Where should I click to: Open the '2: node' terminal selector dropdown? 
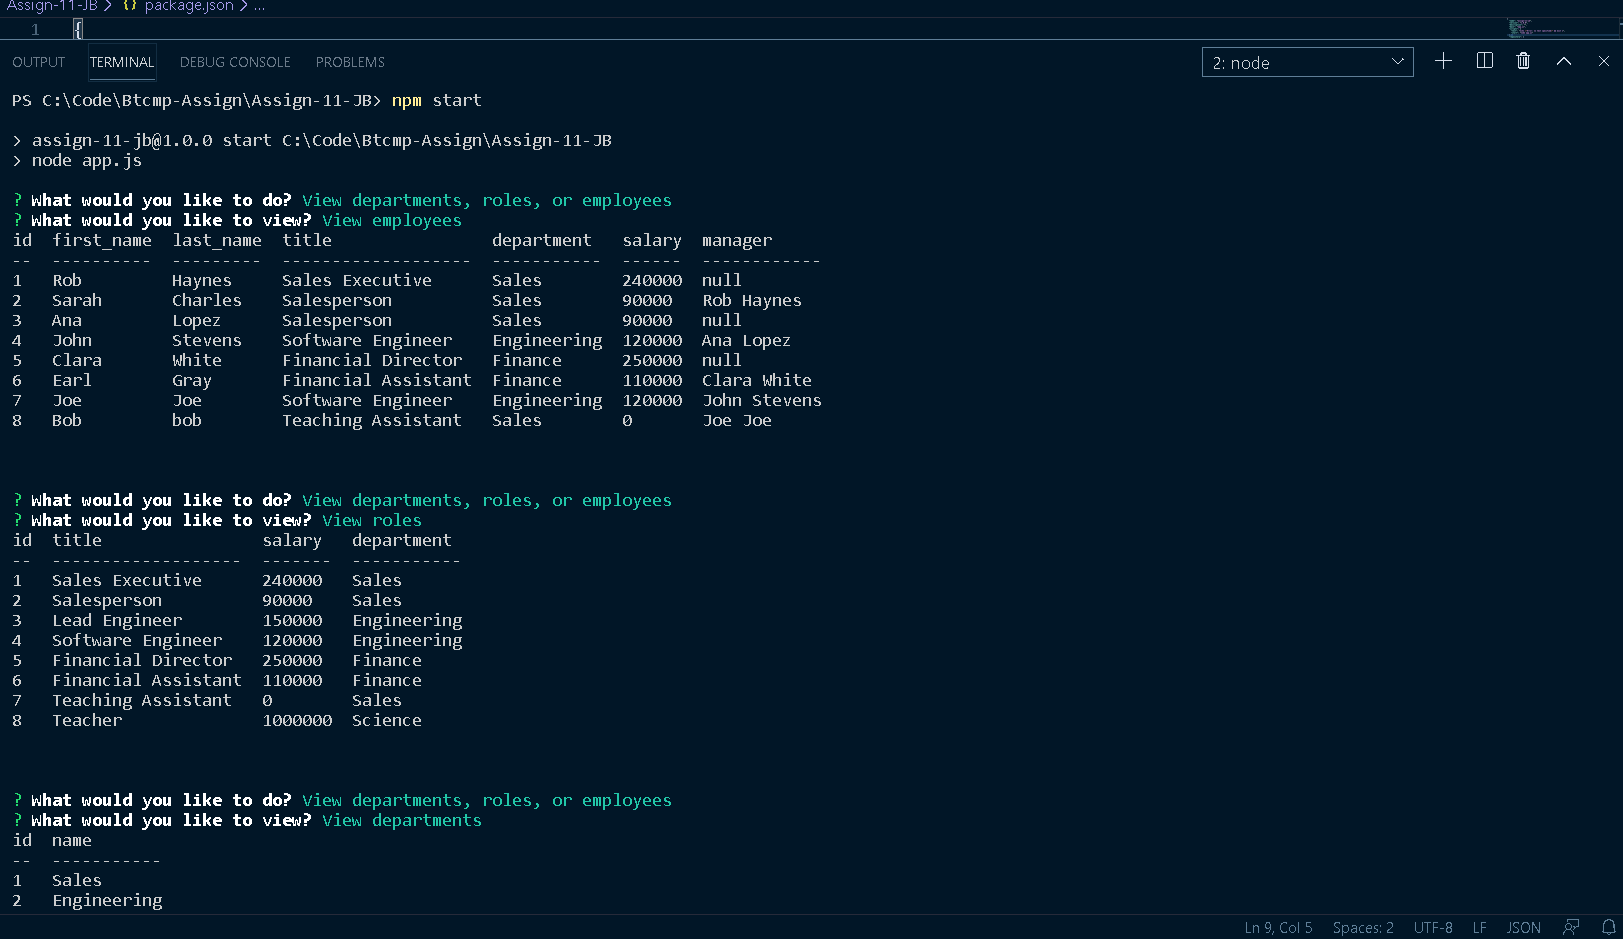1307,63
